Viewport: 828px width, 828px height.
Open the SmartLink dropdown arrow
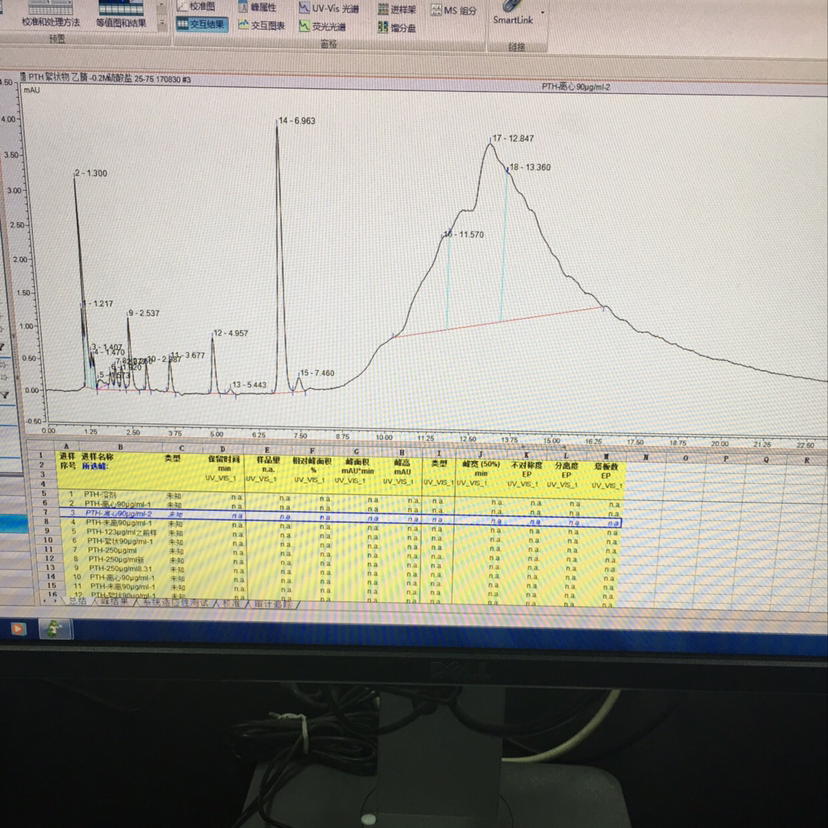542,12
